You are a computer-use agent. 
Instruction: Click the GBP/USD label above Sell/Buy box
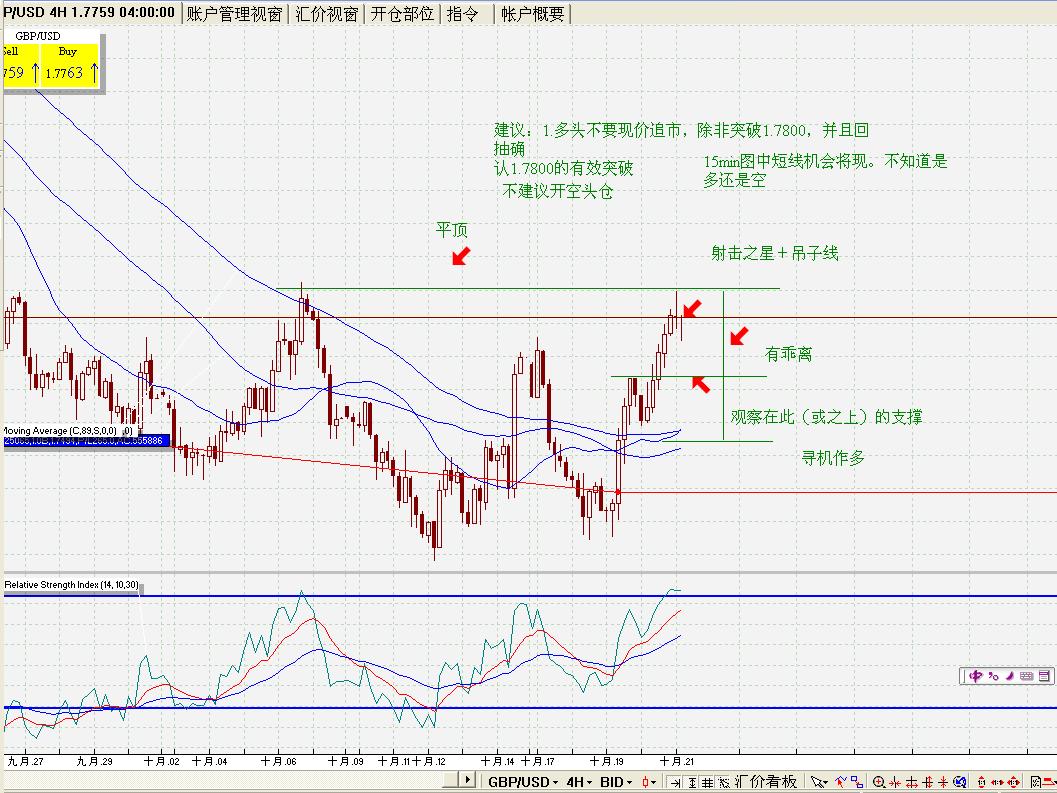click(38, 36)
